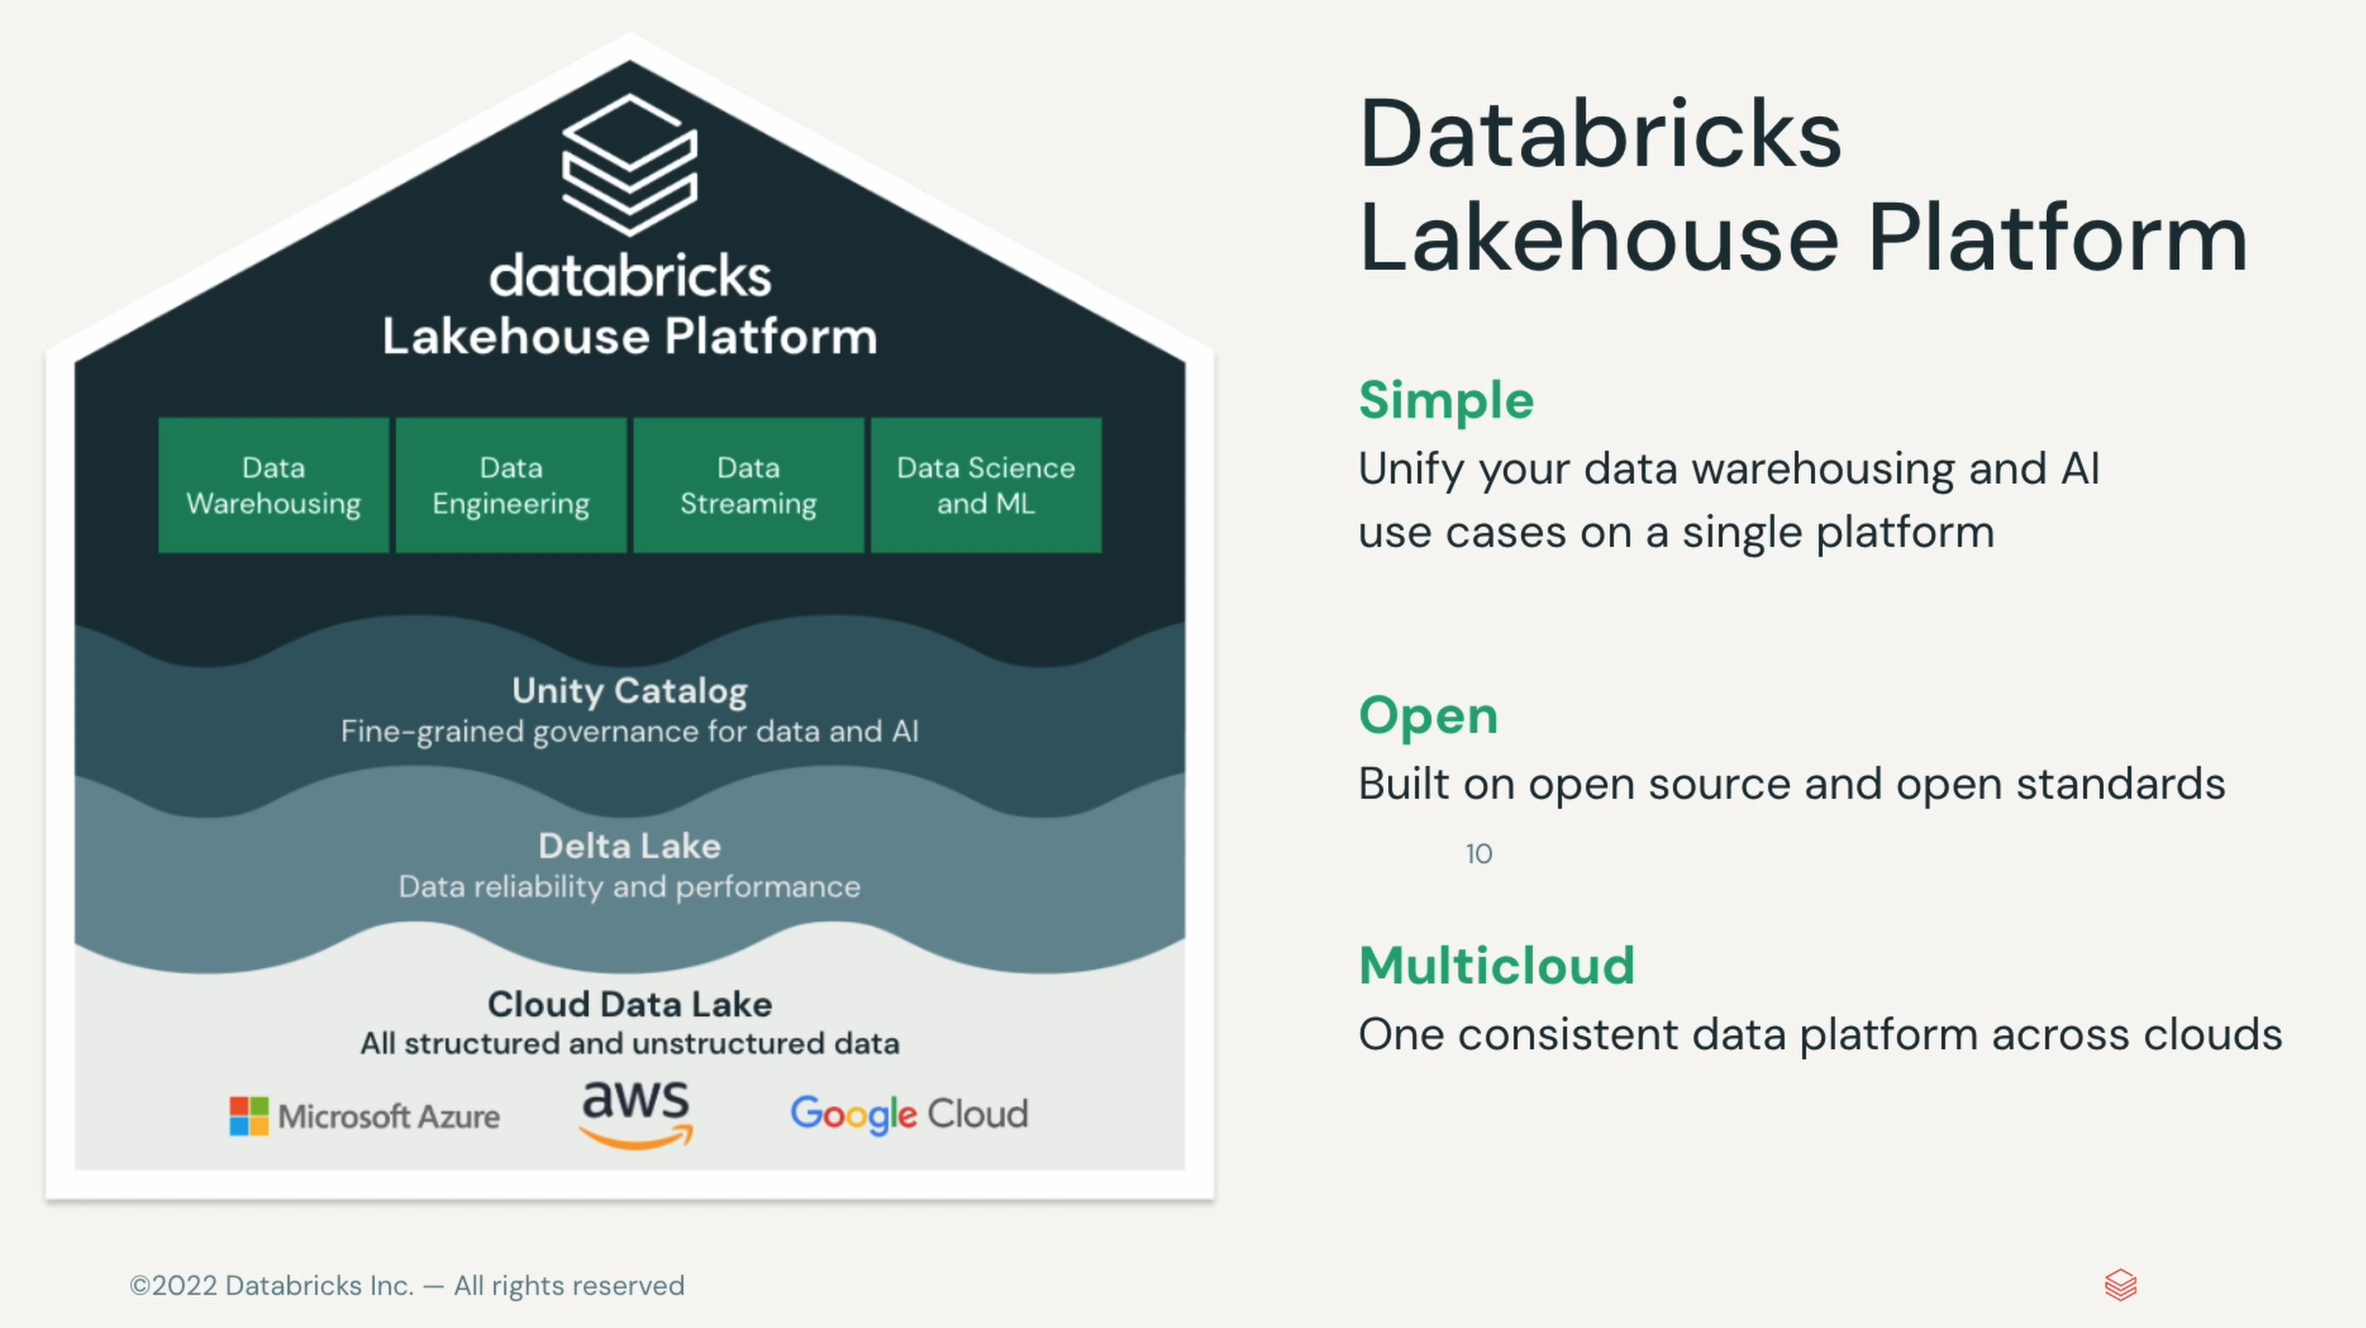Click the Google Cloud logo
Image resolution: width=2366 pixels, height=1328 pixels.
coord(909,1114)
